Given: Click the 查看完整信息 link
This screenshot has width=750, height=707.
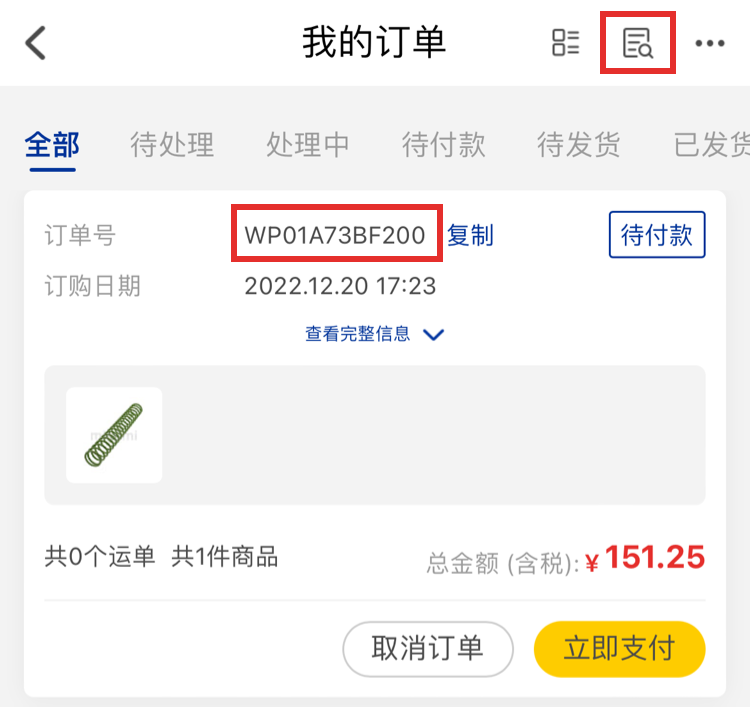Looking at the screenshot, I should [358, 333].
